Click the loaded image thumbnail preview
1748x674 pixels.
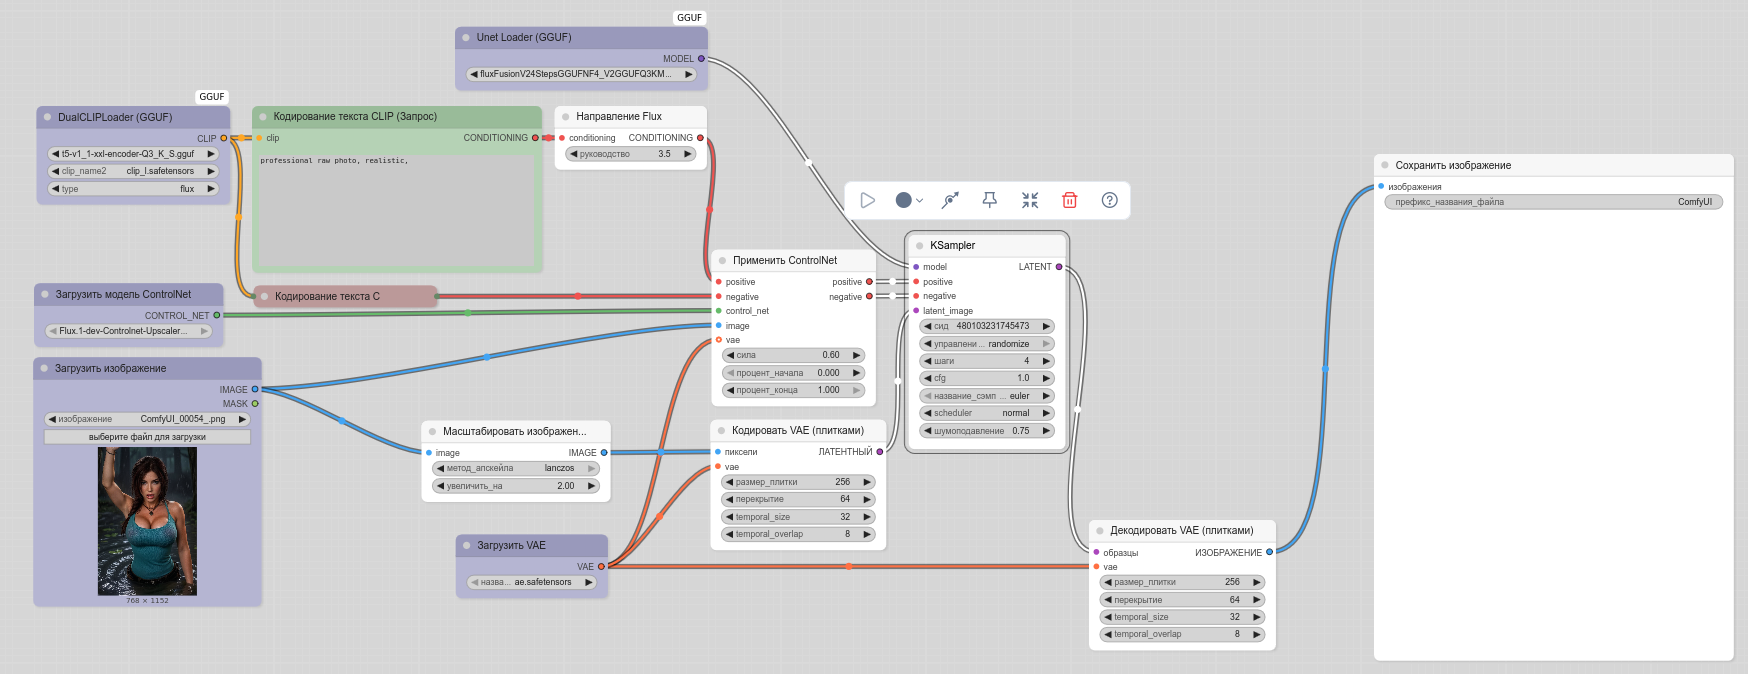coord(147,521)
